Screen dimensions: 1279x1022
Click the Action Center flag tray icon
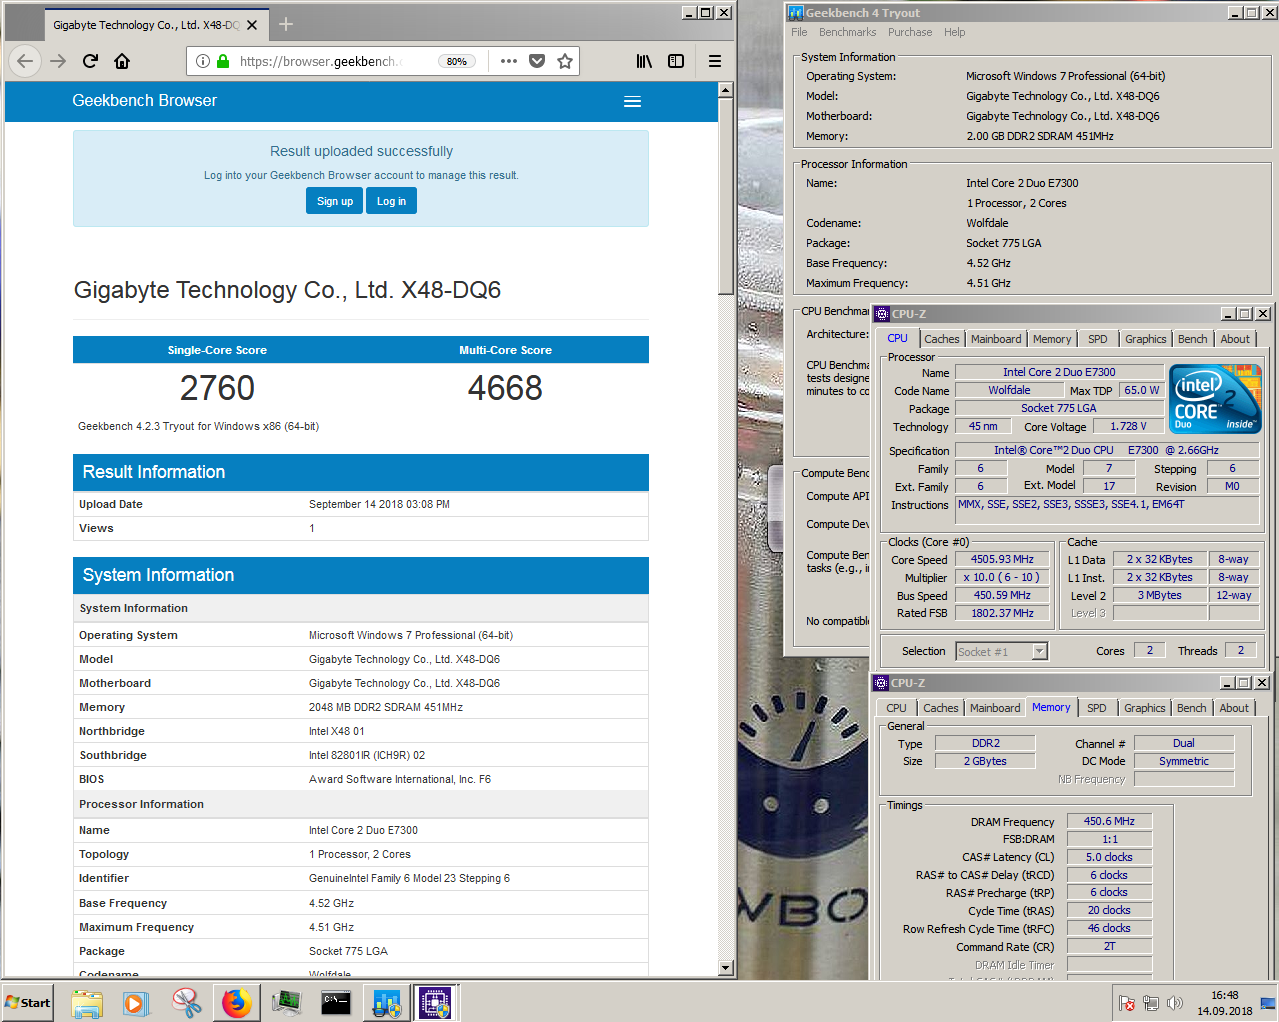pyautogui.click(x=1127, y=1003)
